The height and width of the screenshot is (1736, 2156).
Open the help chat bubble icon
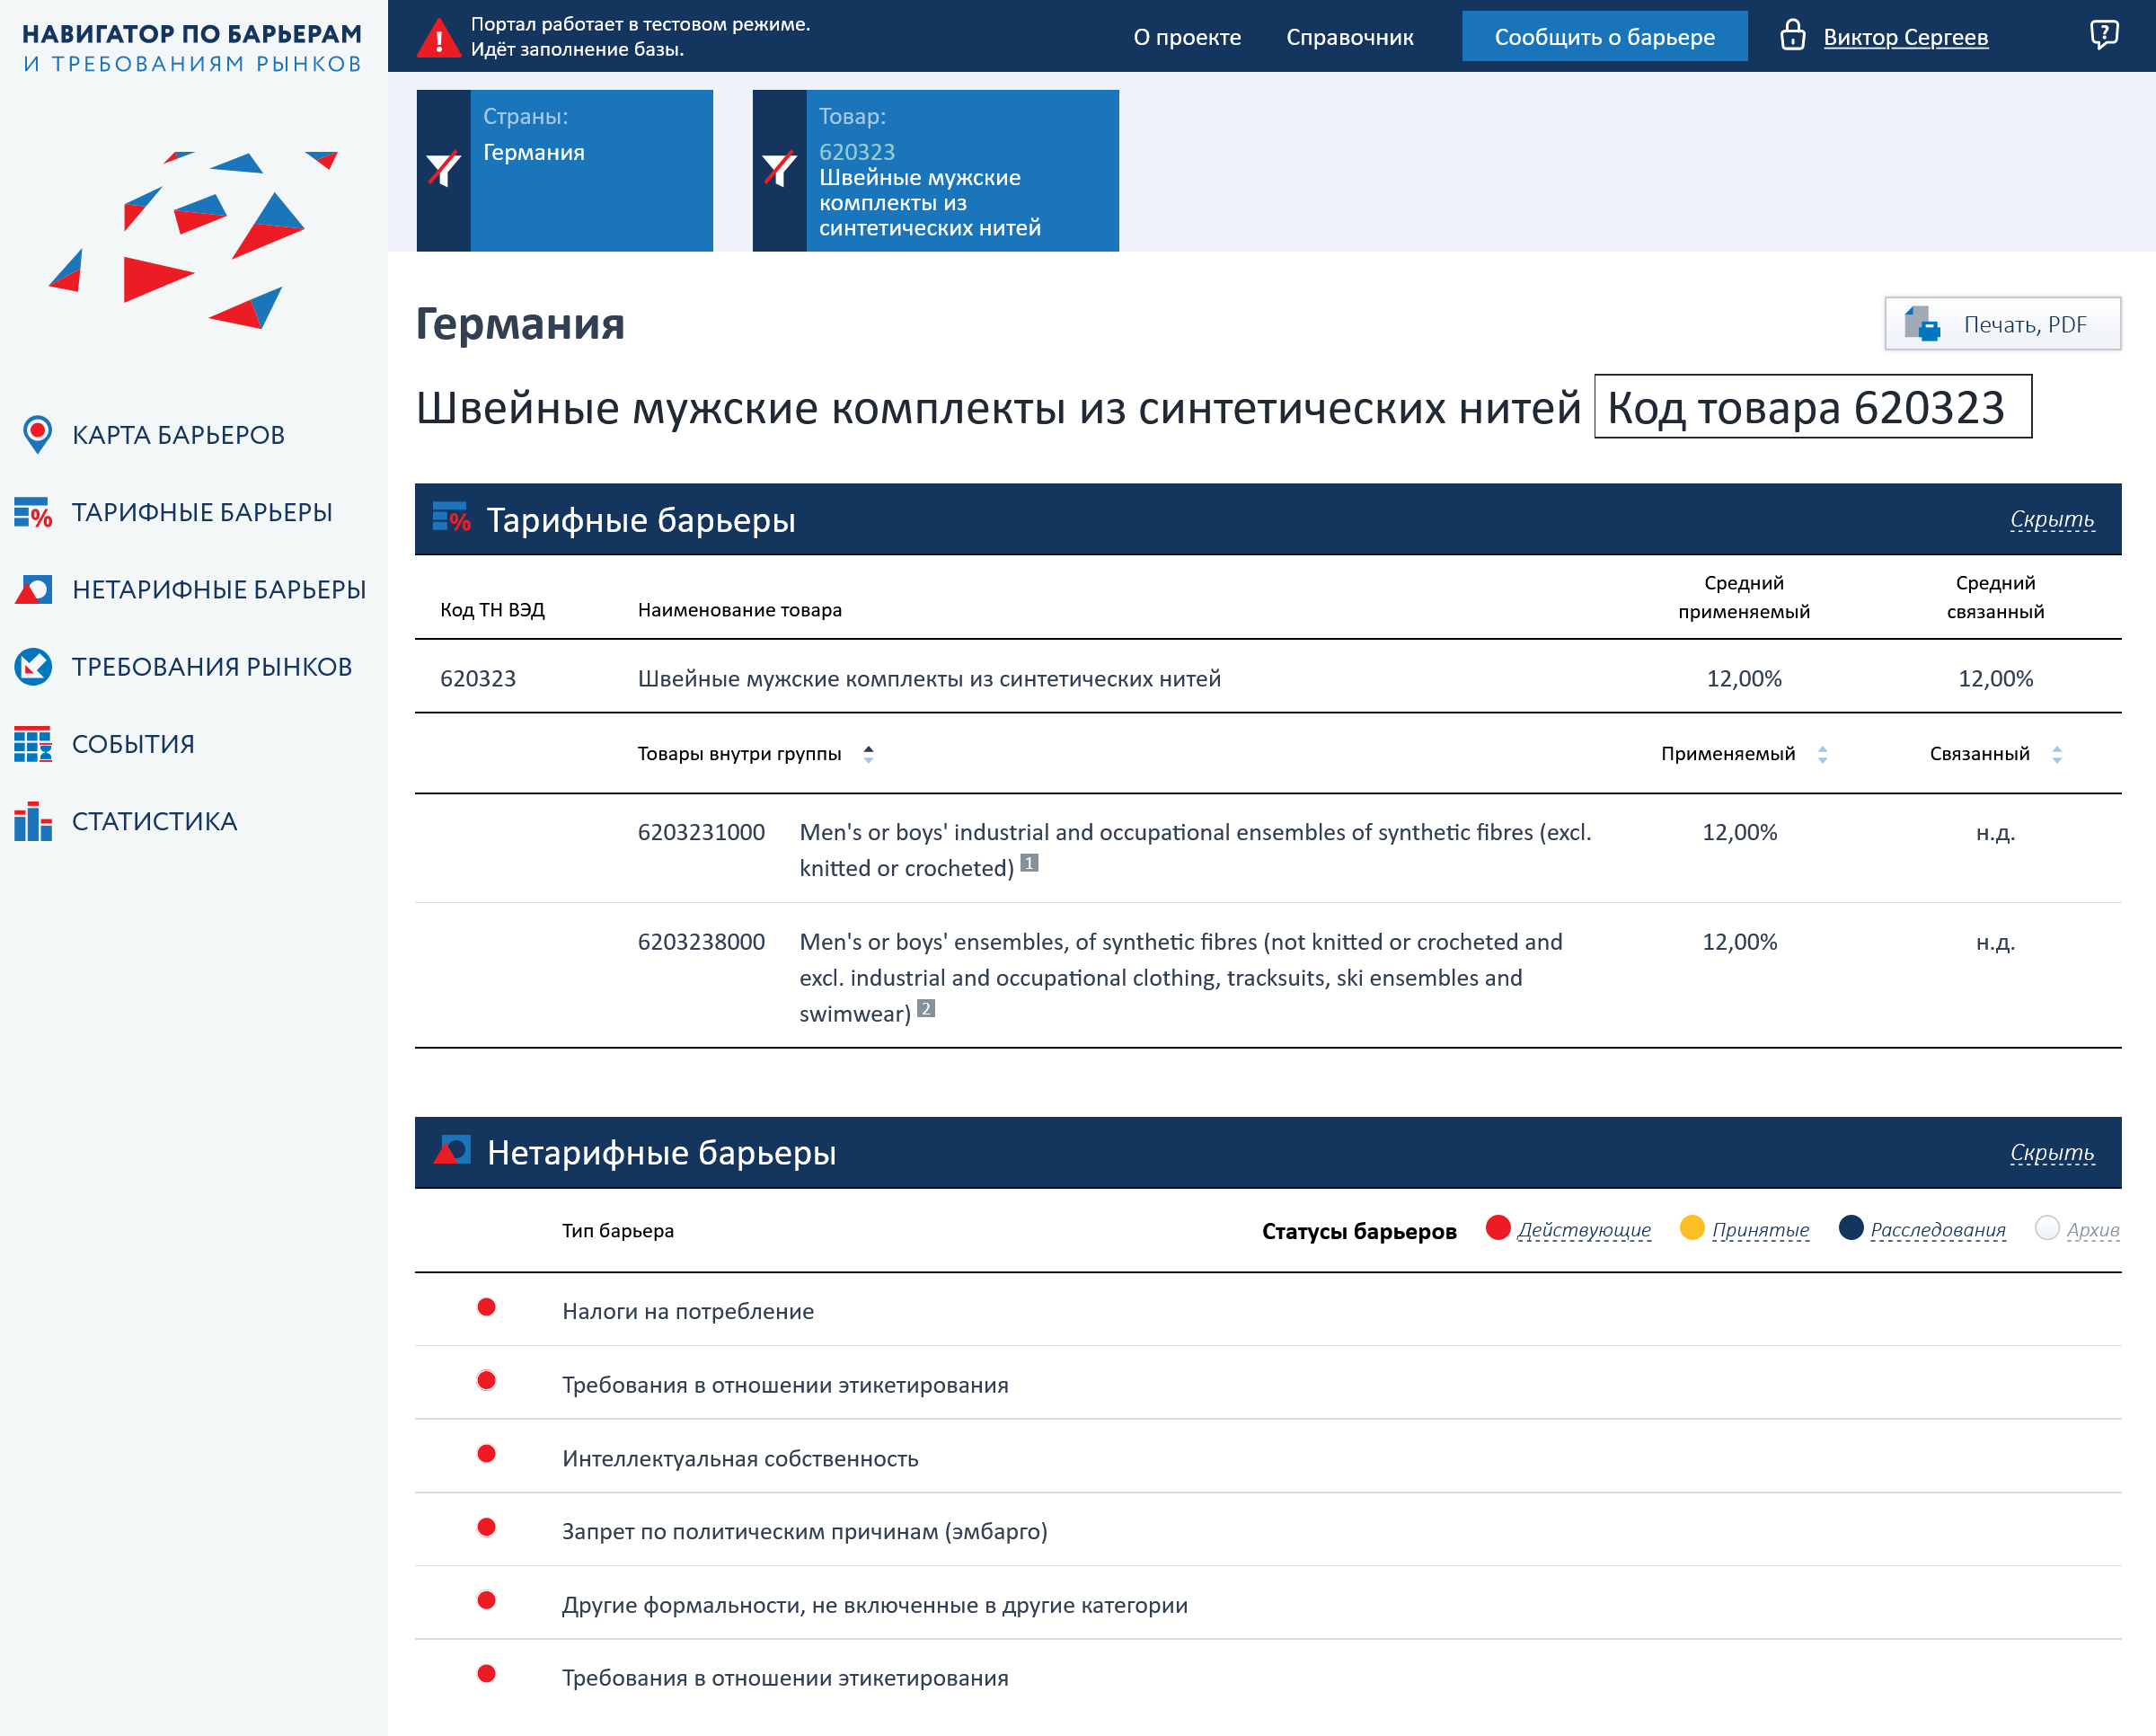[2104, 35]
